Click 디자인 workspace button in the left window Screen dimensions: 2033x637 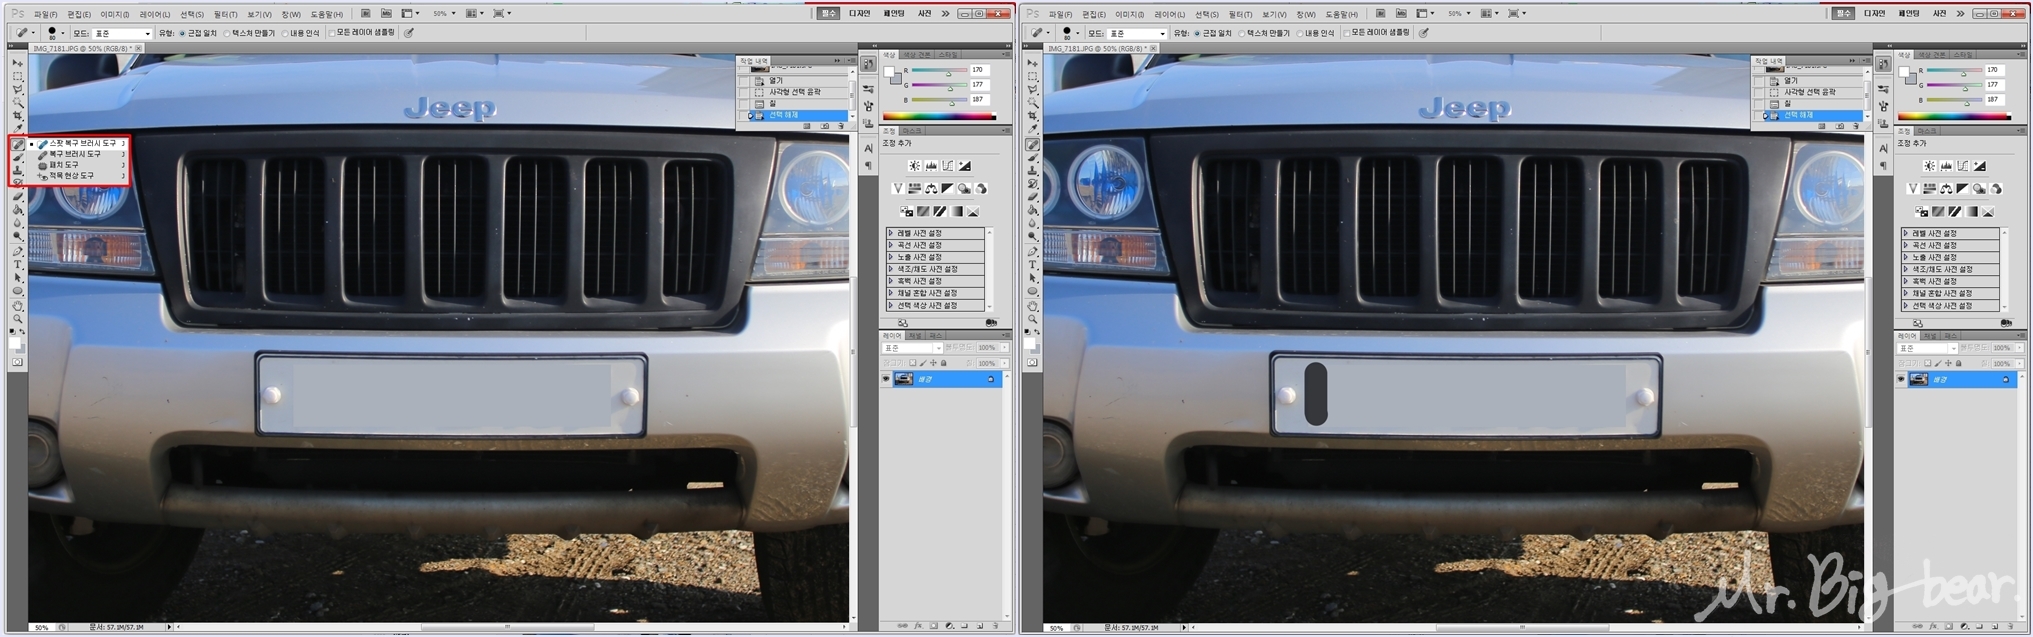pyautogui.click(x=860, y=13)
